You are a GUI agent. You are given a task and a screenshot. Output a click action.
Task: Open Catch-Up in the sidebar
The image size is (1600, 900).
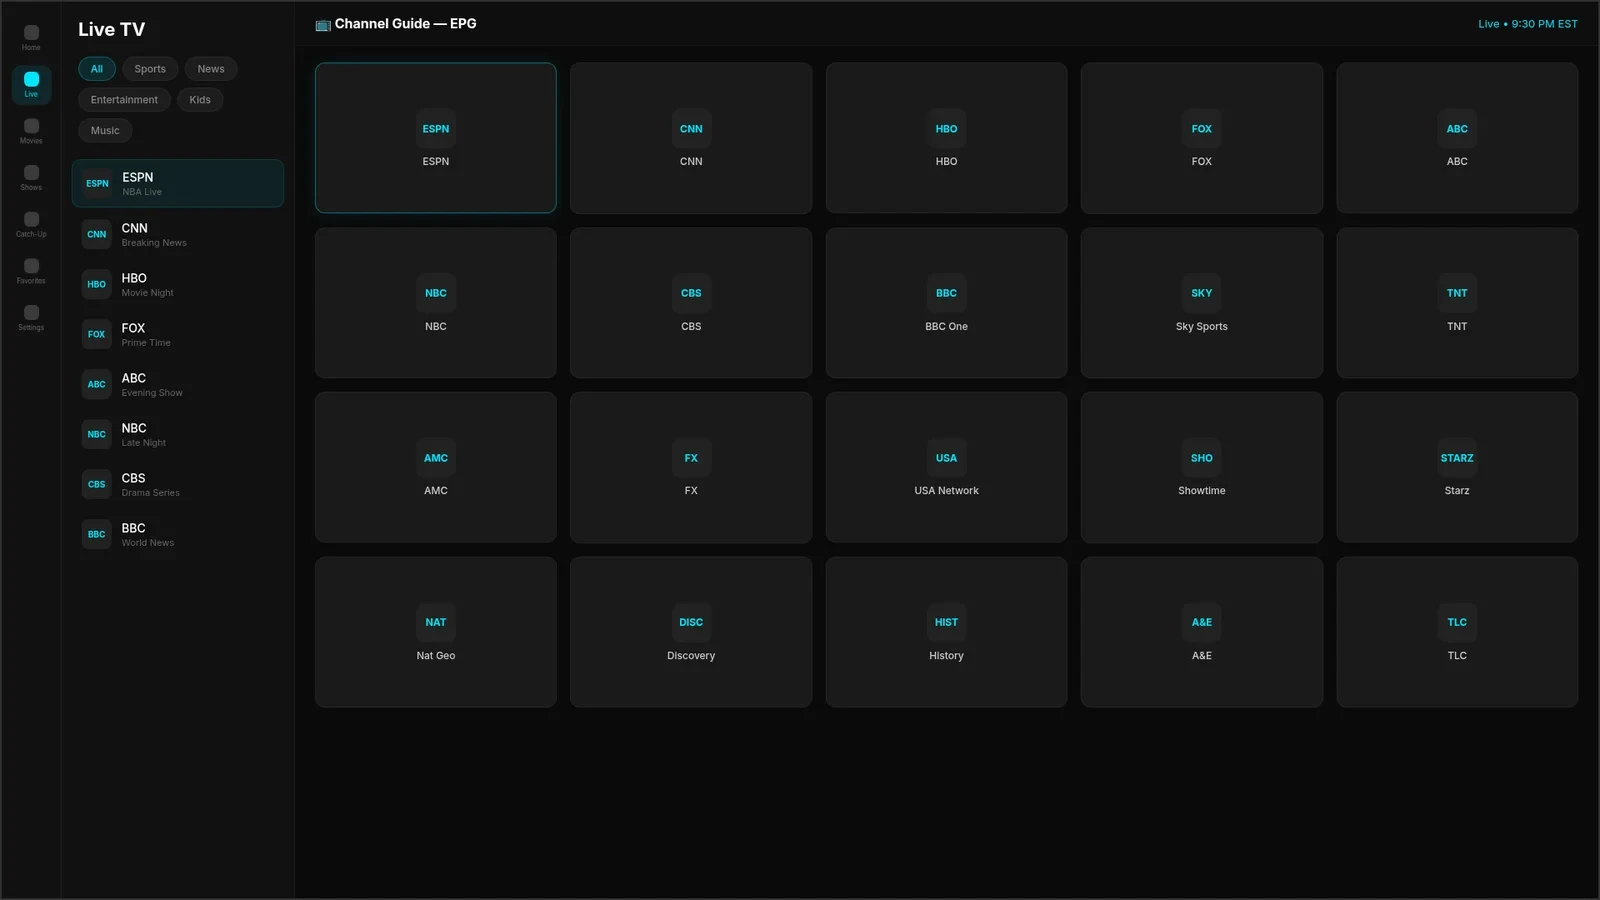pos(31,225)
